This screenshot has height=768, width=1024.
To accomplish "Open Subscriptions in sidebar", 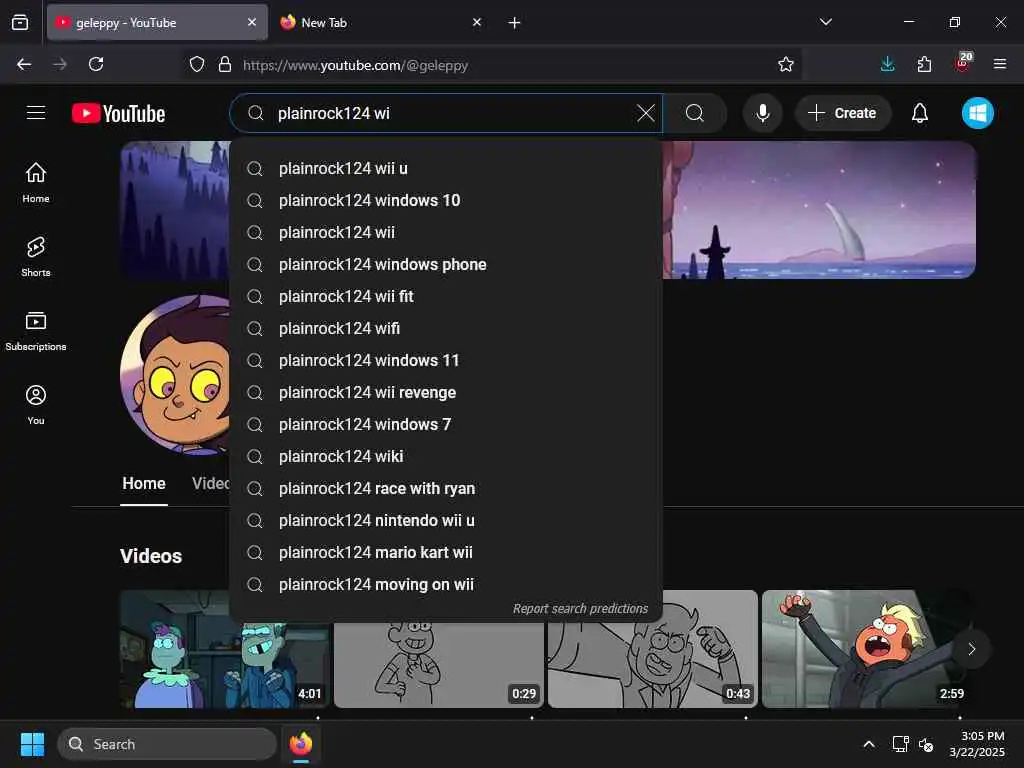I will pyautogui.click(x=36, y=331).
